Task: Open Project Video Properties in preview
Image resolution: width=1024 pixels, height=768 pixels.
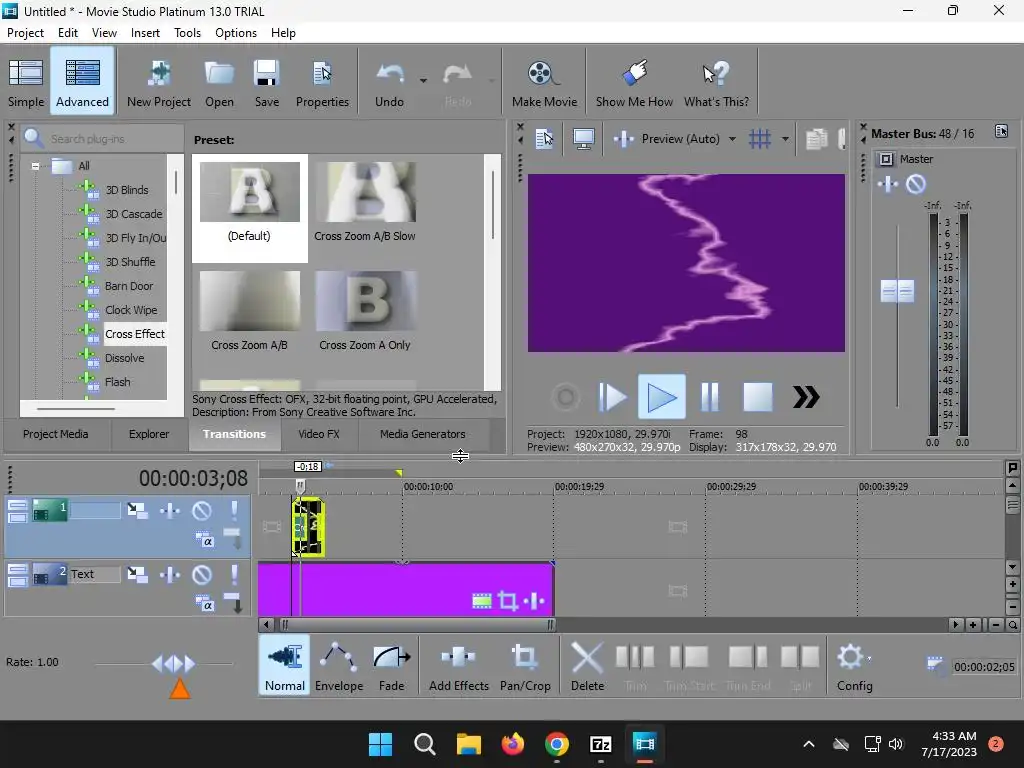Action: point(543,138)
